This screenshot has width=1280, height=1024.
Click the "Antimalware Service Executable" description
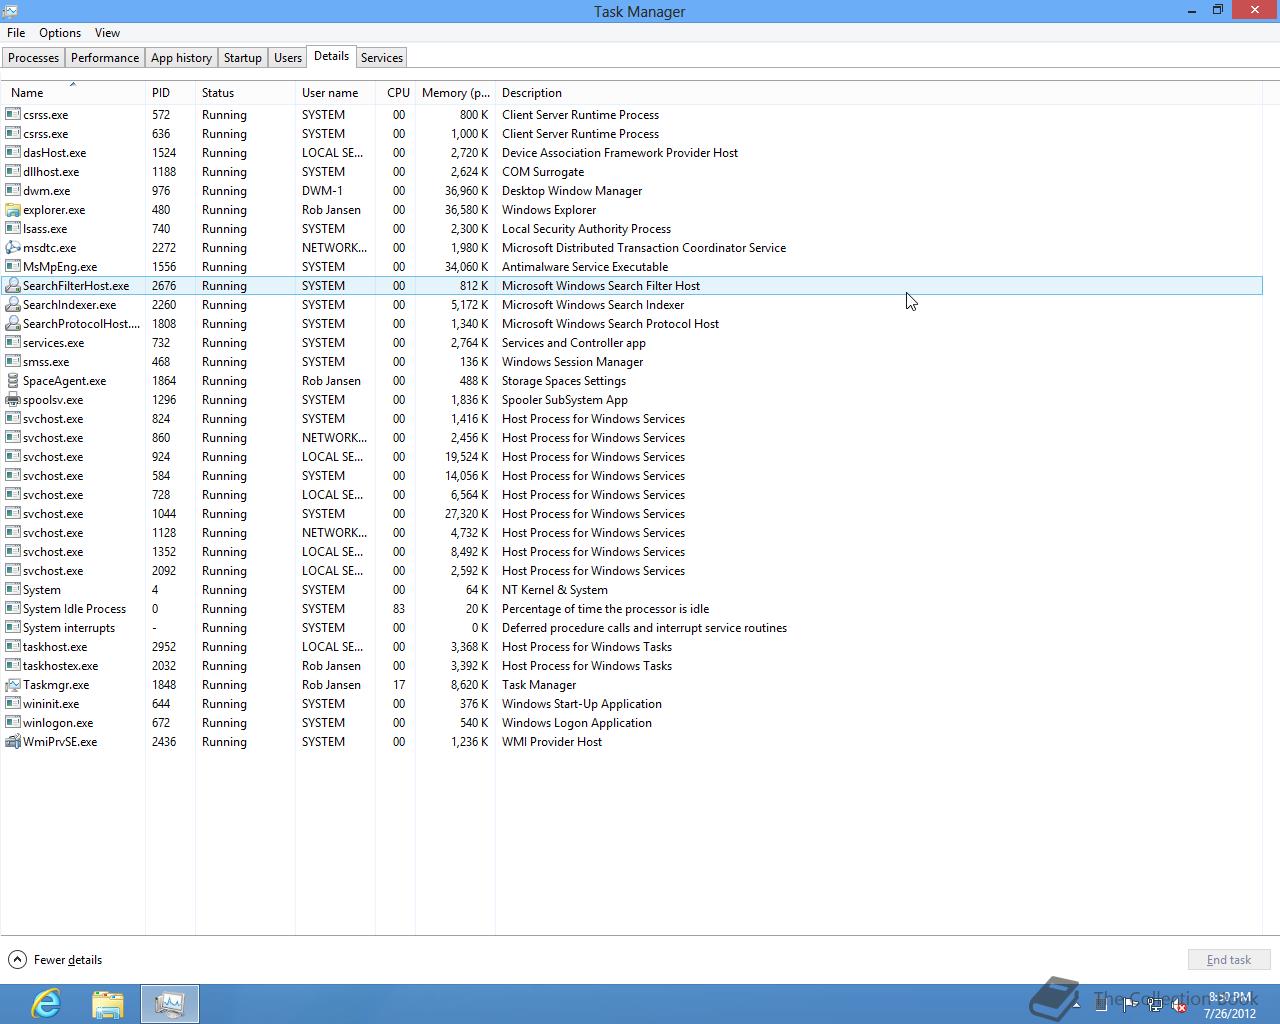tap(585, 267)
